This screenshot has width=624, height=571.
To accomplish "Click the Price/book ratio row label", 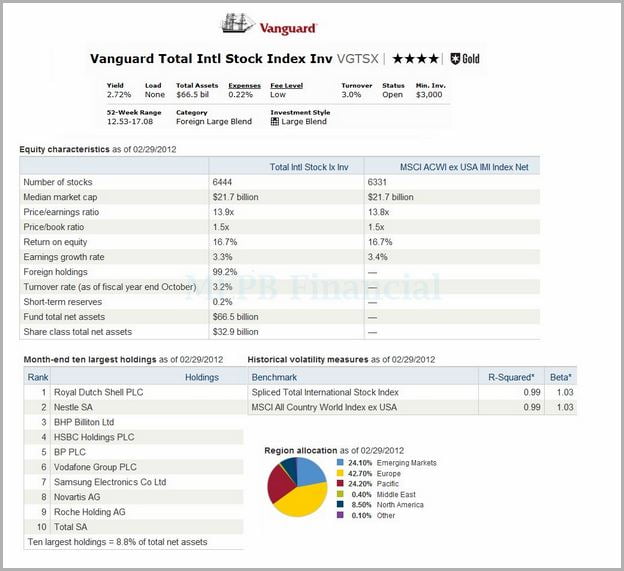I will point(53,227).
